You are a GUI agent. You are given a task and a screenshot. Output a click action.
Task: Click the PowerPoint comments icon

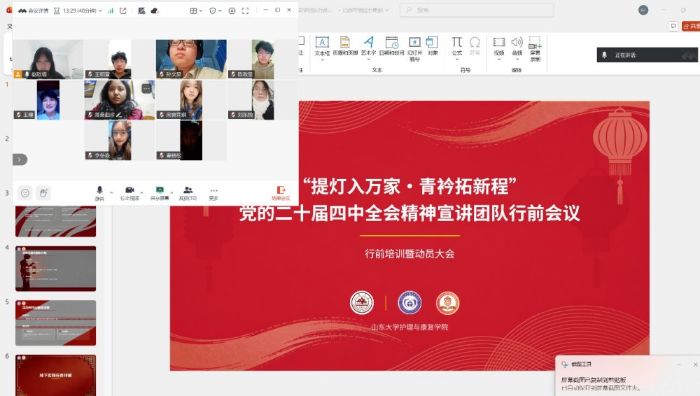coord(673,26)
